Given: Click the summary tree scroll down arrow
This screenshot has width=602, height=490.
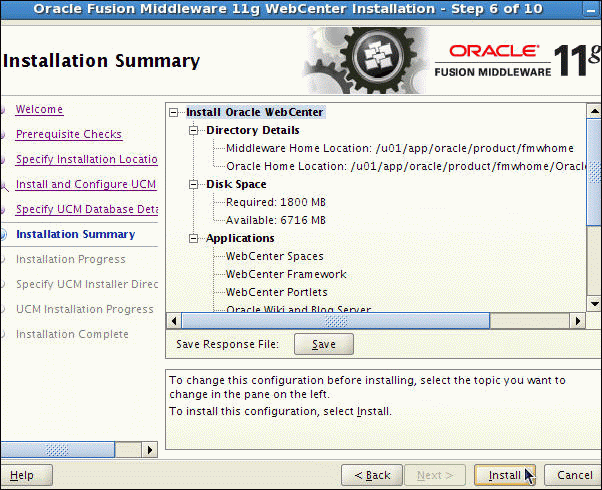Looking at the screenshot, I should [x=594, y=304].
